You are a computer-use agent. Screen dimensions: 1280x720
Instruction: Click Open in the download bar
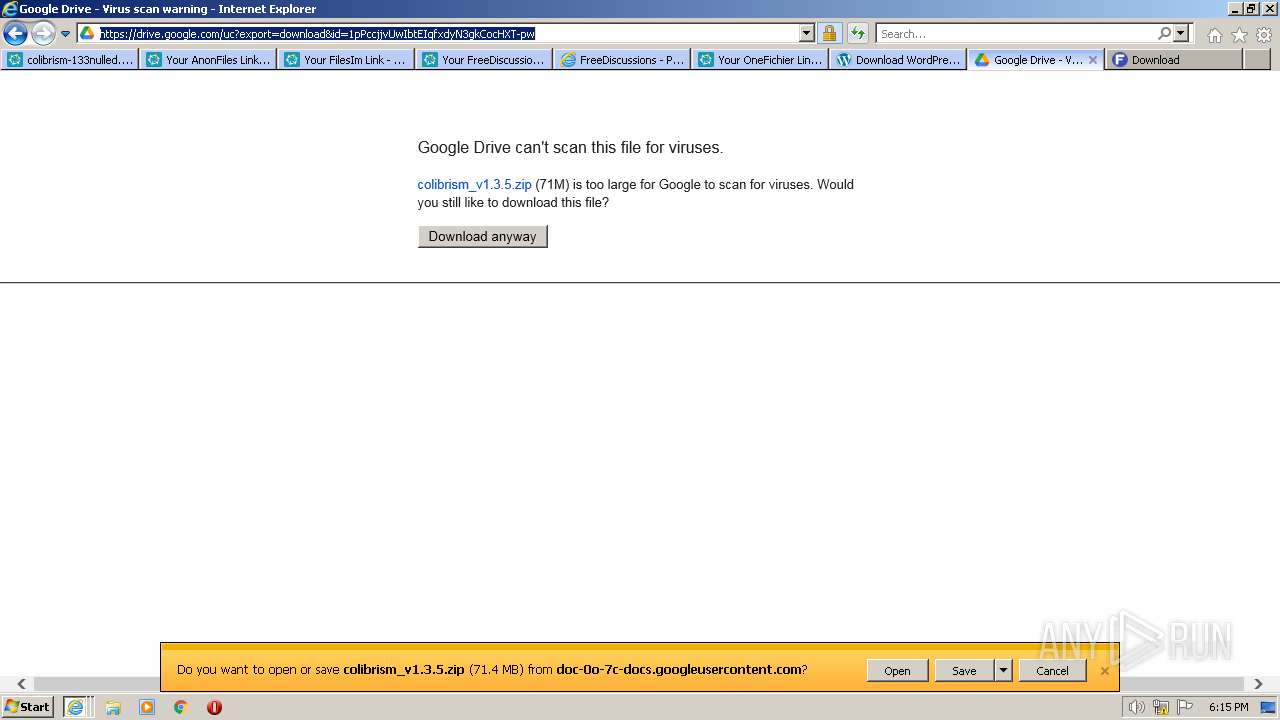[897, 670]
